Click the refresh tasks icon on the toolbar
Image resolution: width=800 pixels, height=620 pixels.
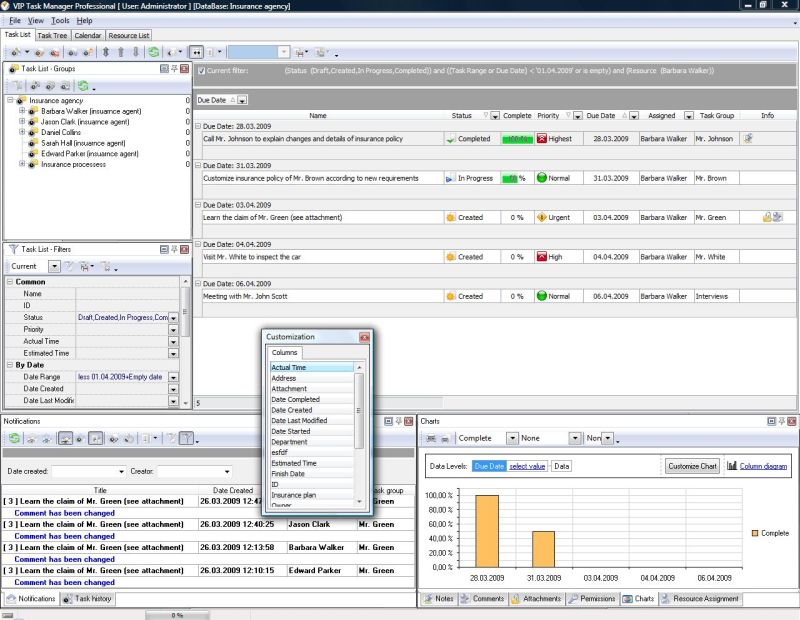tap(155, 50)
